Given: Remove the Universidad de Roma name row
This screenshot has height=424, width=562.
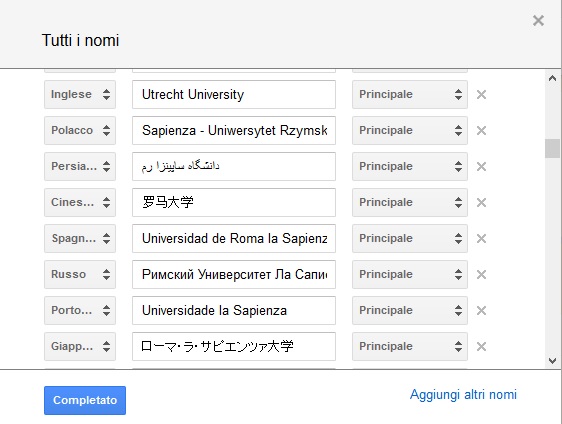Looking at the screenshot, I should click(x=481, y=238).
